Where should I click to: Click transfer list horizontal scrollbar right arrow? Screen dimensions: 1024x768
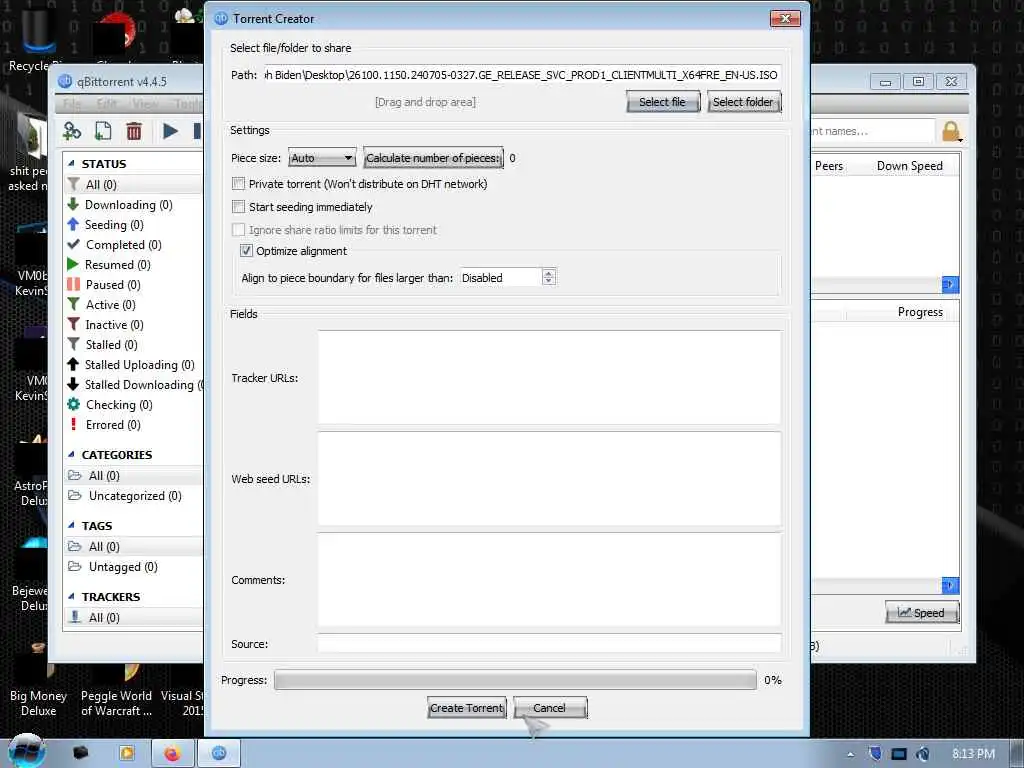tap(950, 285)
